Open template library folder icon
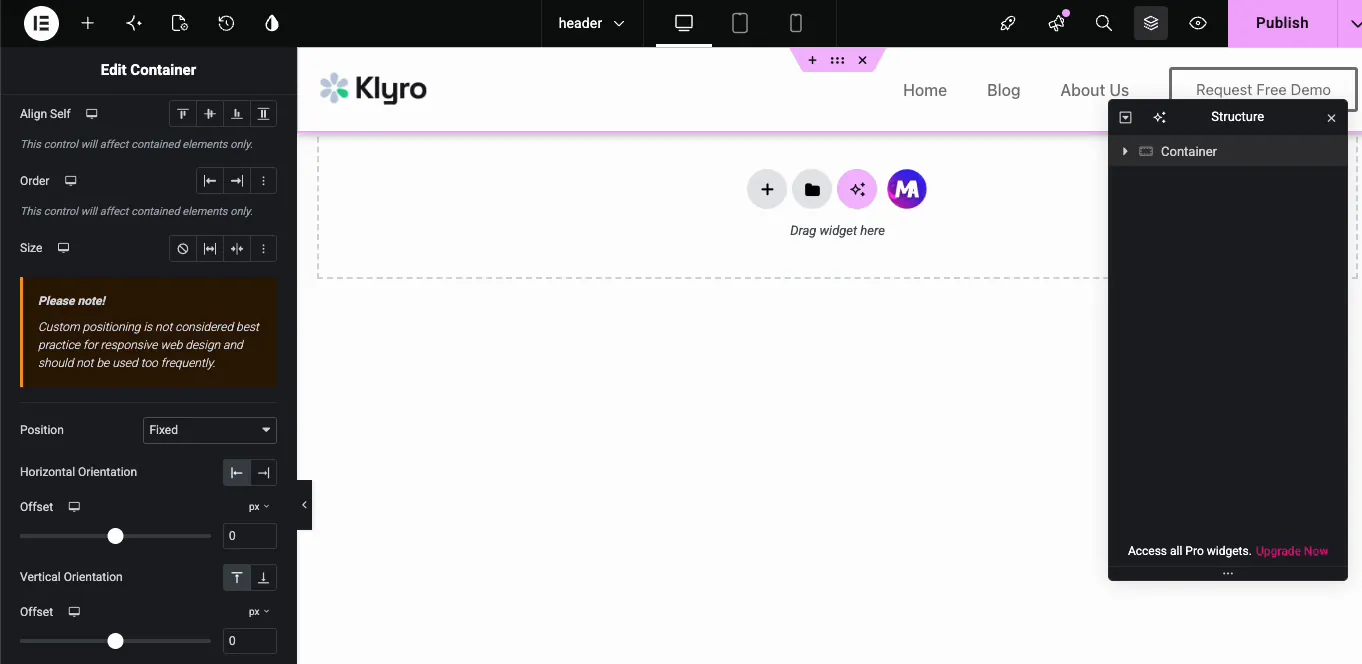The width and height of the screenshot is (1362, 664). [812, 189]
